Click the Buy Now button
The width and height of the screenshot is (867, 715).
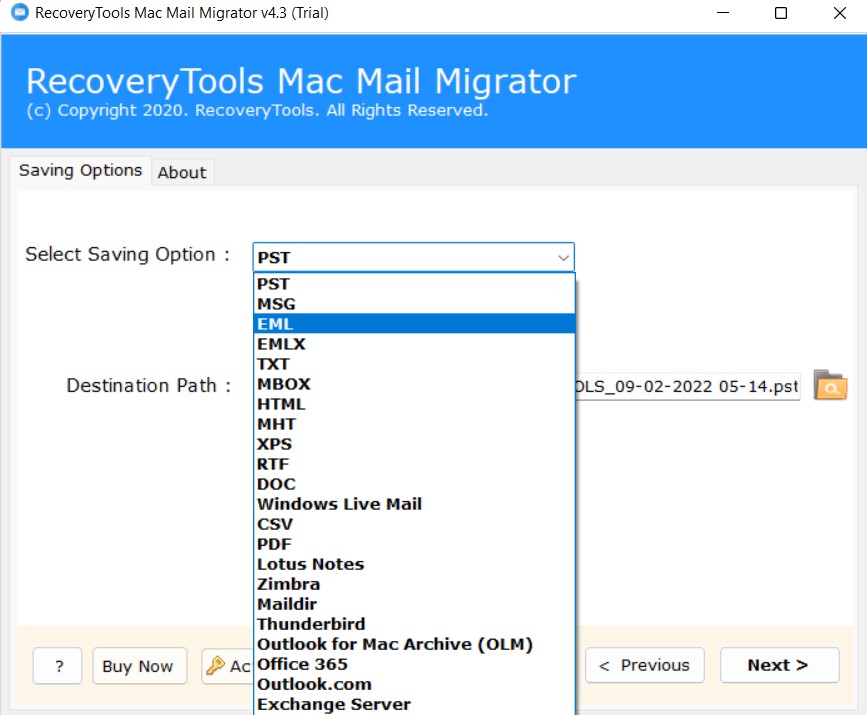pyautogui.click(x=139, y=666)
